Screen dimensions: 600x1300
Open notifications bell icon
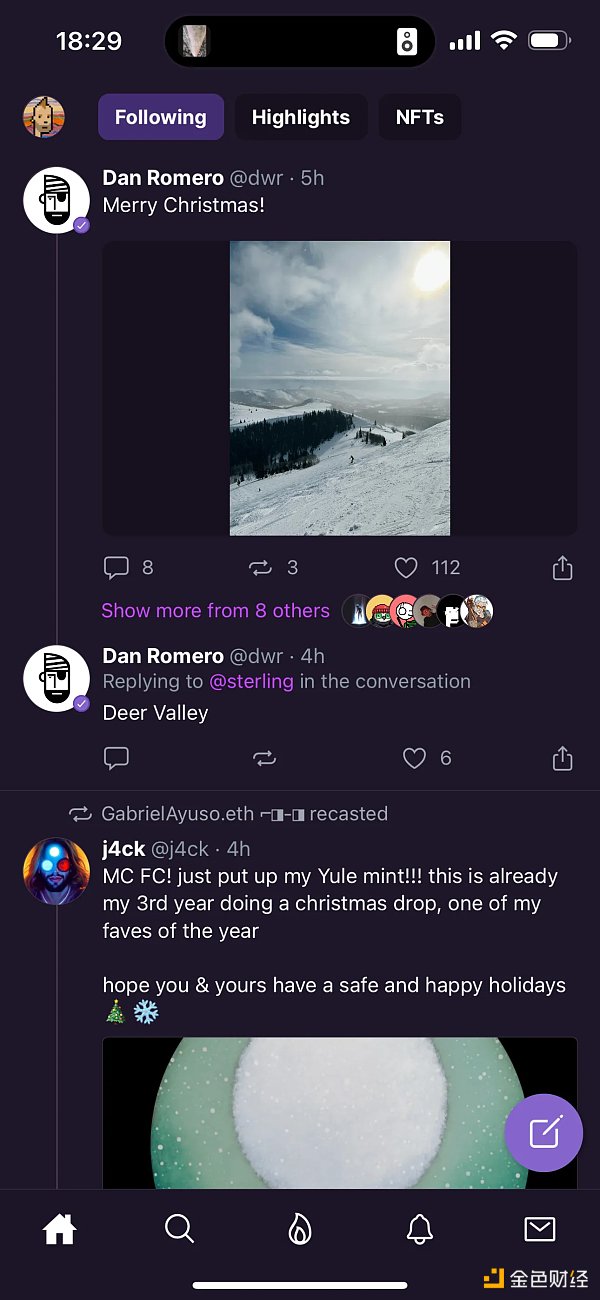click(420, 1229)
